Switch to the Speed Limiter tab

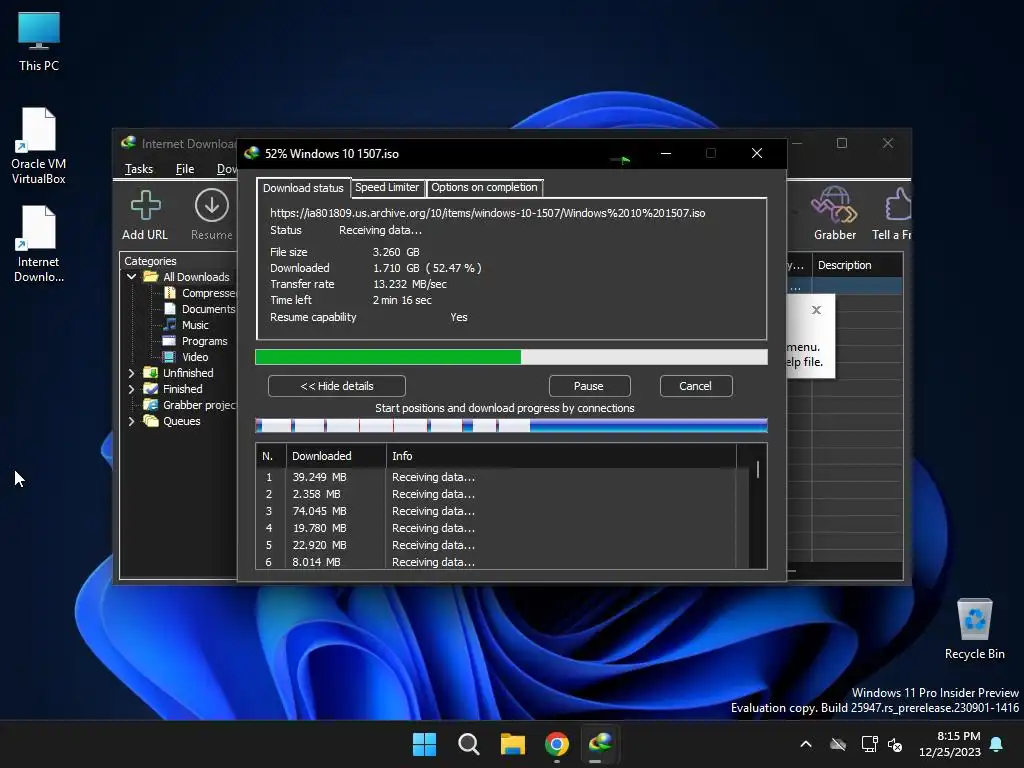coord(387,187)
